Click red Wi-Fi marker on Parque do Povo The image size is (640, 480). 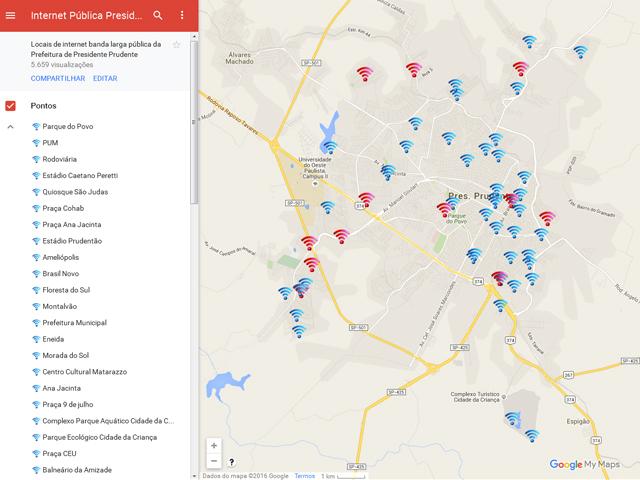click(x=444, y=209)
